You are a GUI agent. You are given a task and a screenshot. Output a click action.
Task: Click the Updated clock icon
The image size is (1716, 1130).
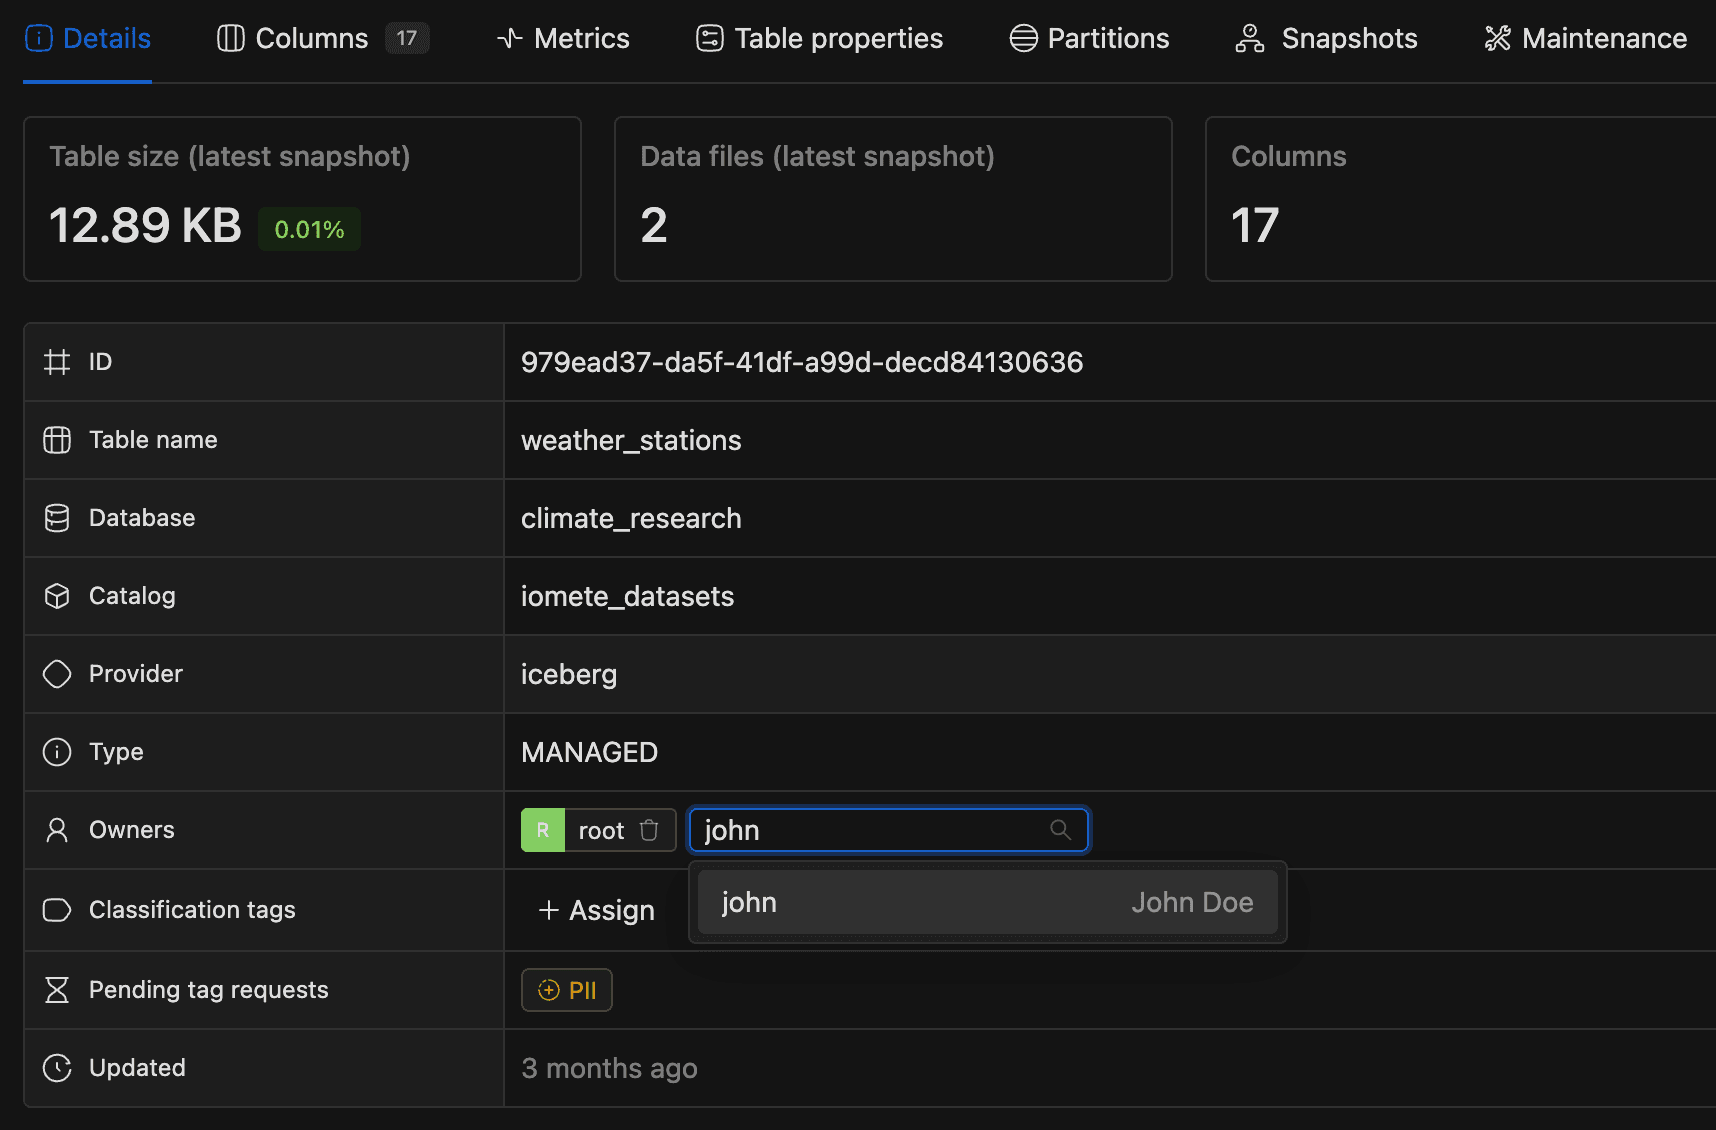[57, 1068]
